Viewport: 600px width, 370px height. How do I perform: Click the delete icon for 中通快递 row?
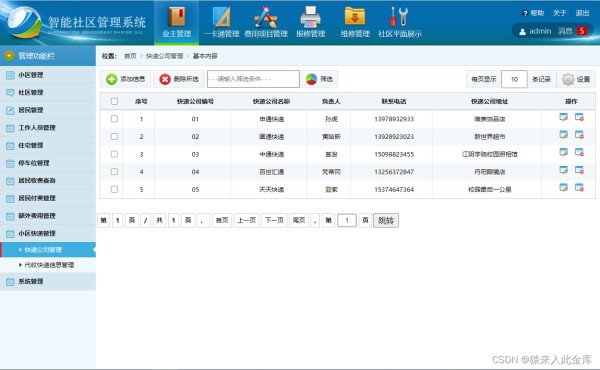coord(579,153)
